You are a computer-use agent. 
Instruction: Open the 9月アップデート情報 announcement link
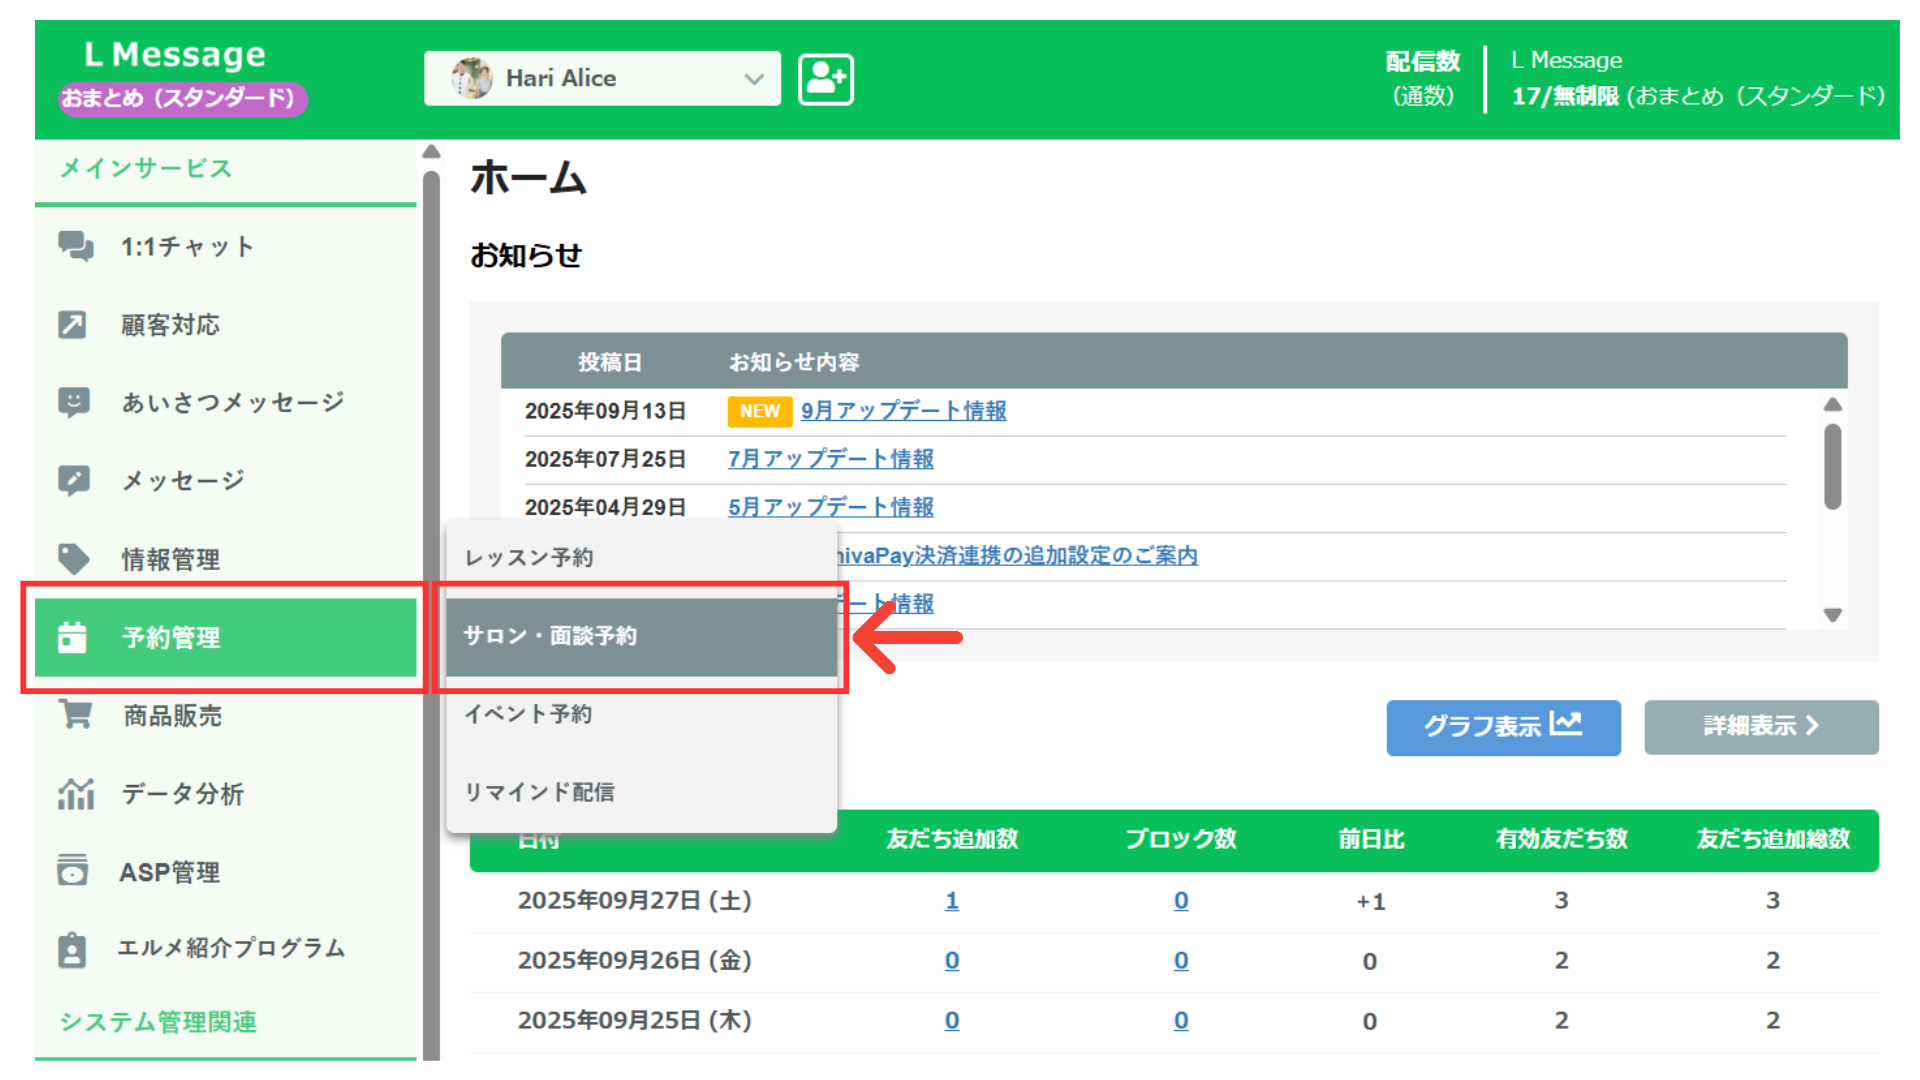point(903,410)
